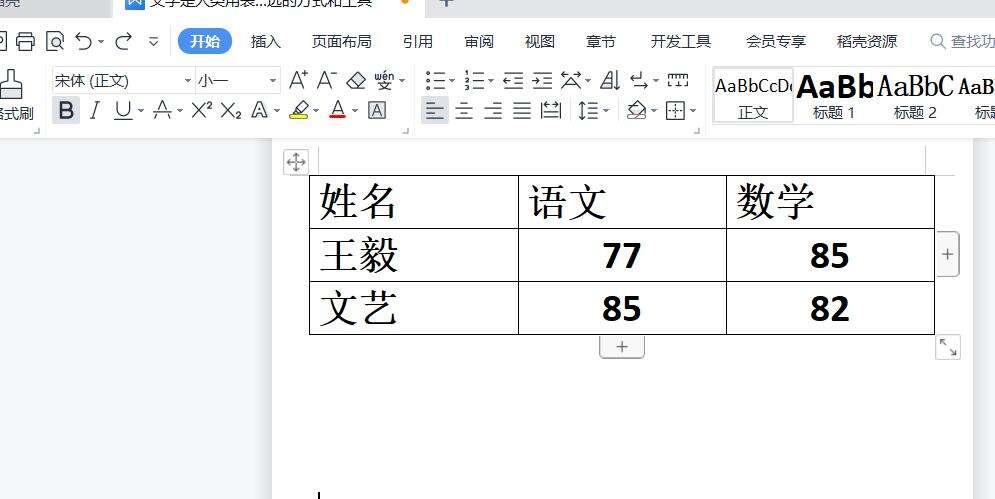Apply bullet list formatting
Image resolution: width=995 pixels, height=499 pixels.
pyautogui.click(x=435, y=81)
